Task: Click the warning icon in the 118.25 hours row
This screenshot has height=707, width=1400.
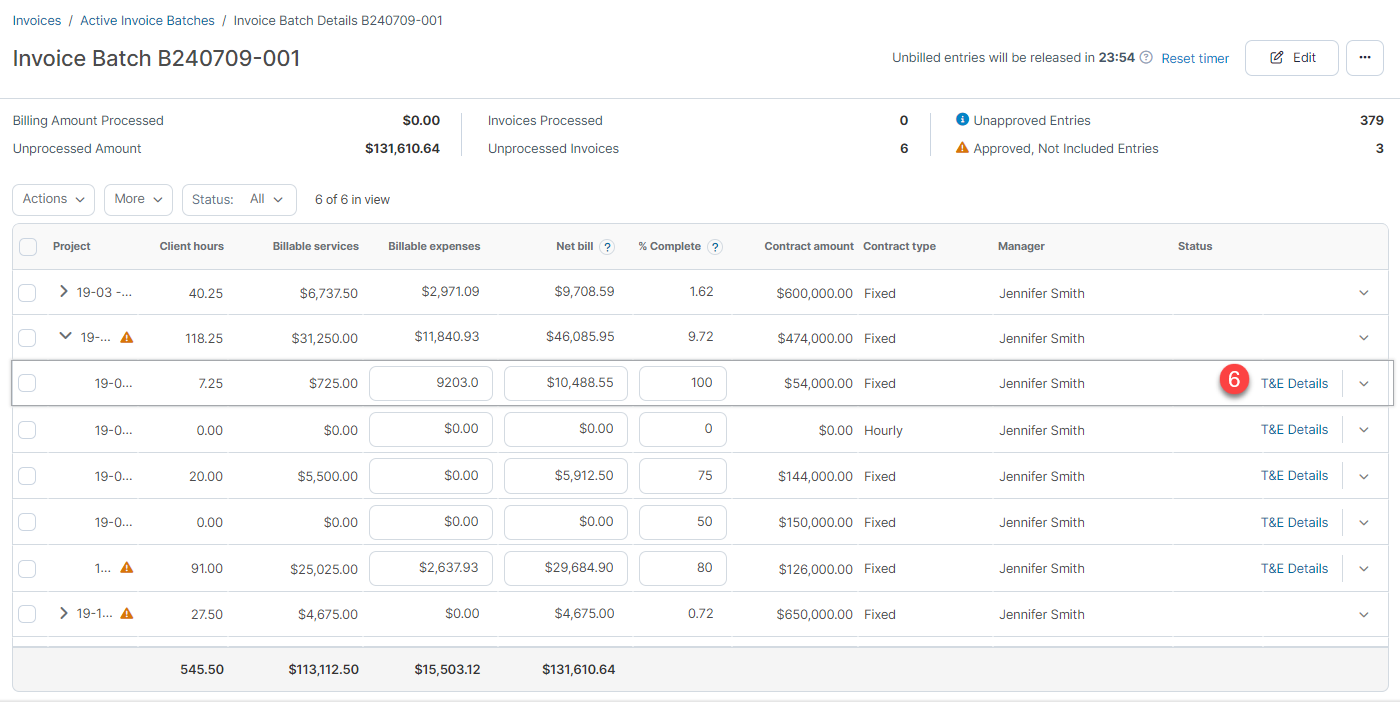Action: click(x=127, y=338)
